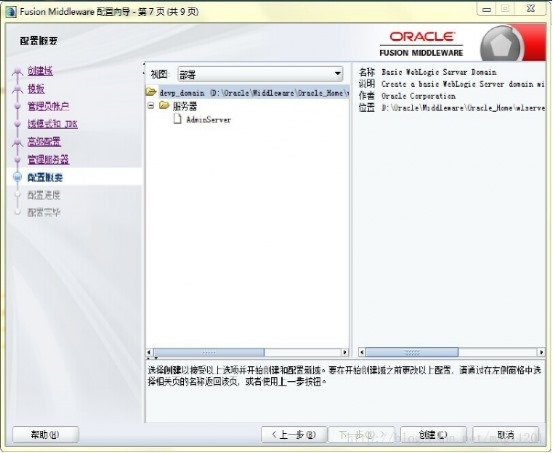Click the Oracle Fusion Middleware logo
Viewport: 553px width, 453px height.
coord(421,44)
